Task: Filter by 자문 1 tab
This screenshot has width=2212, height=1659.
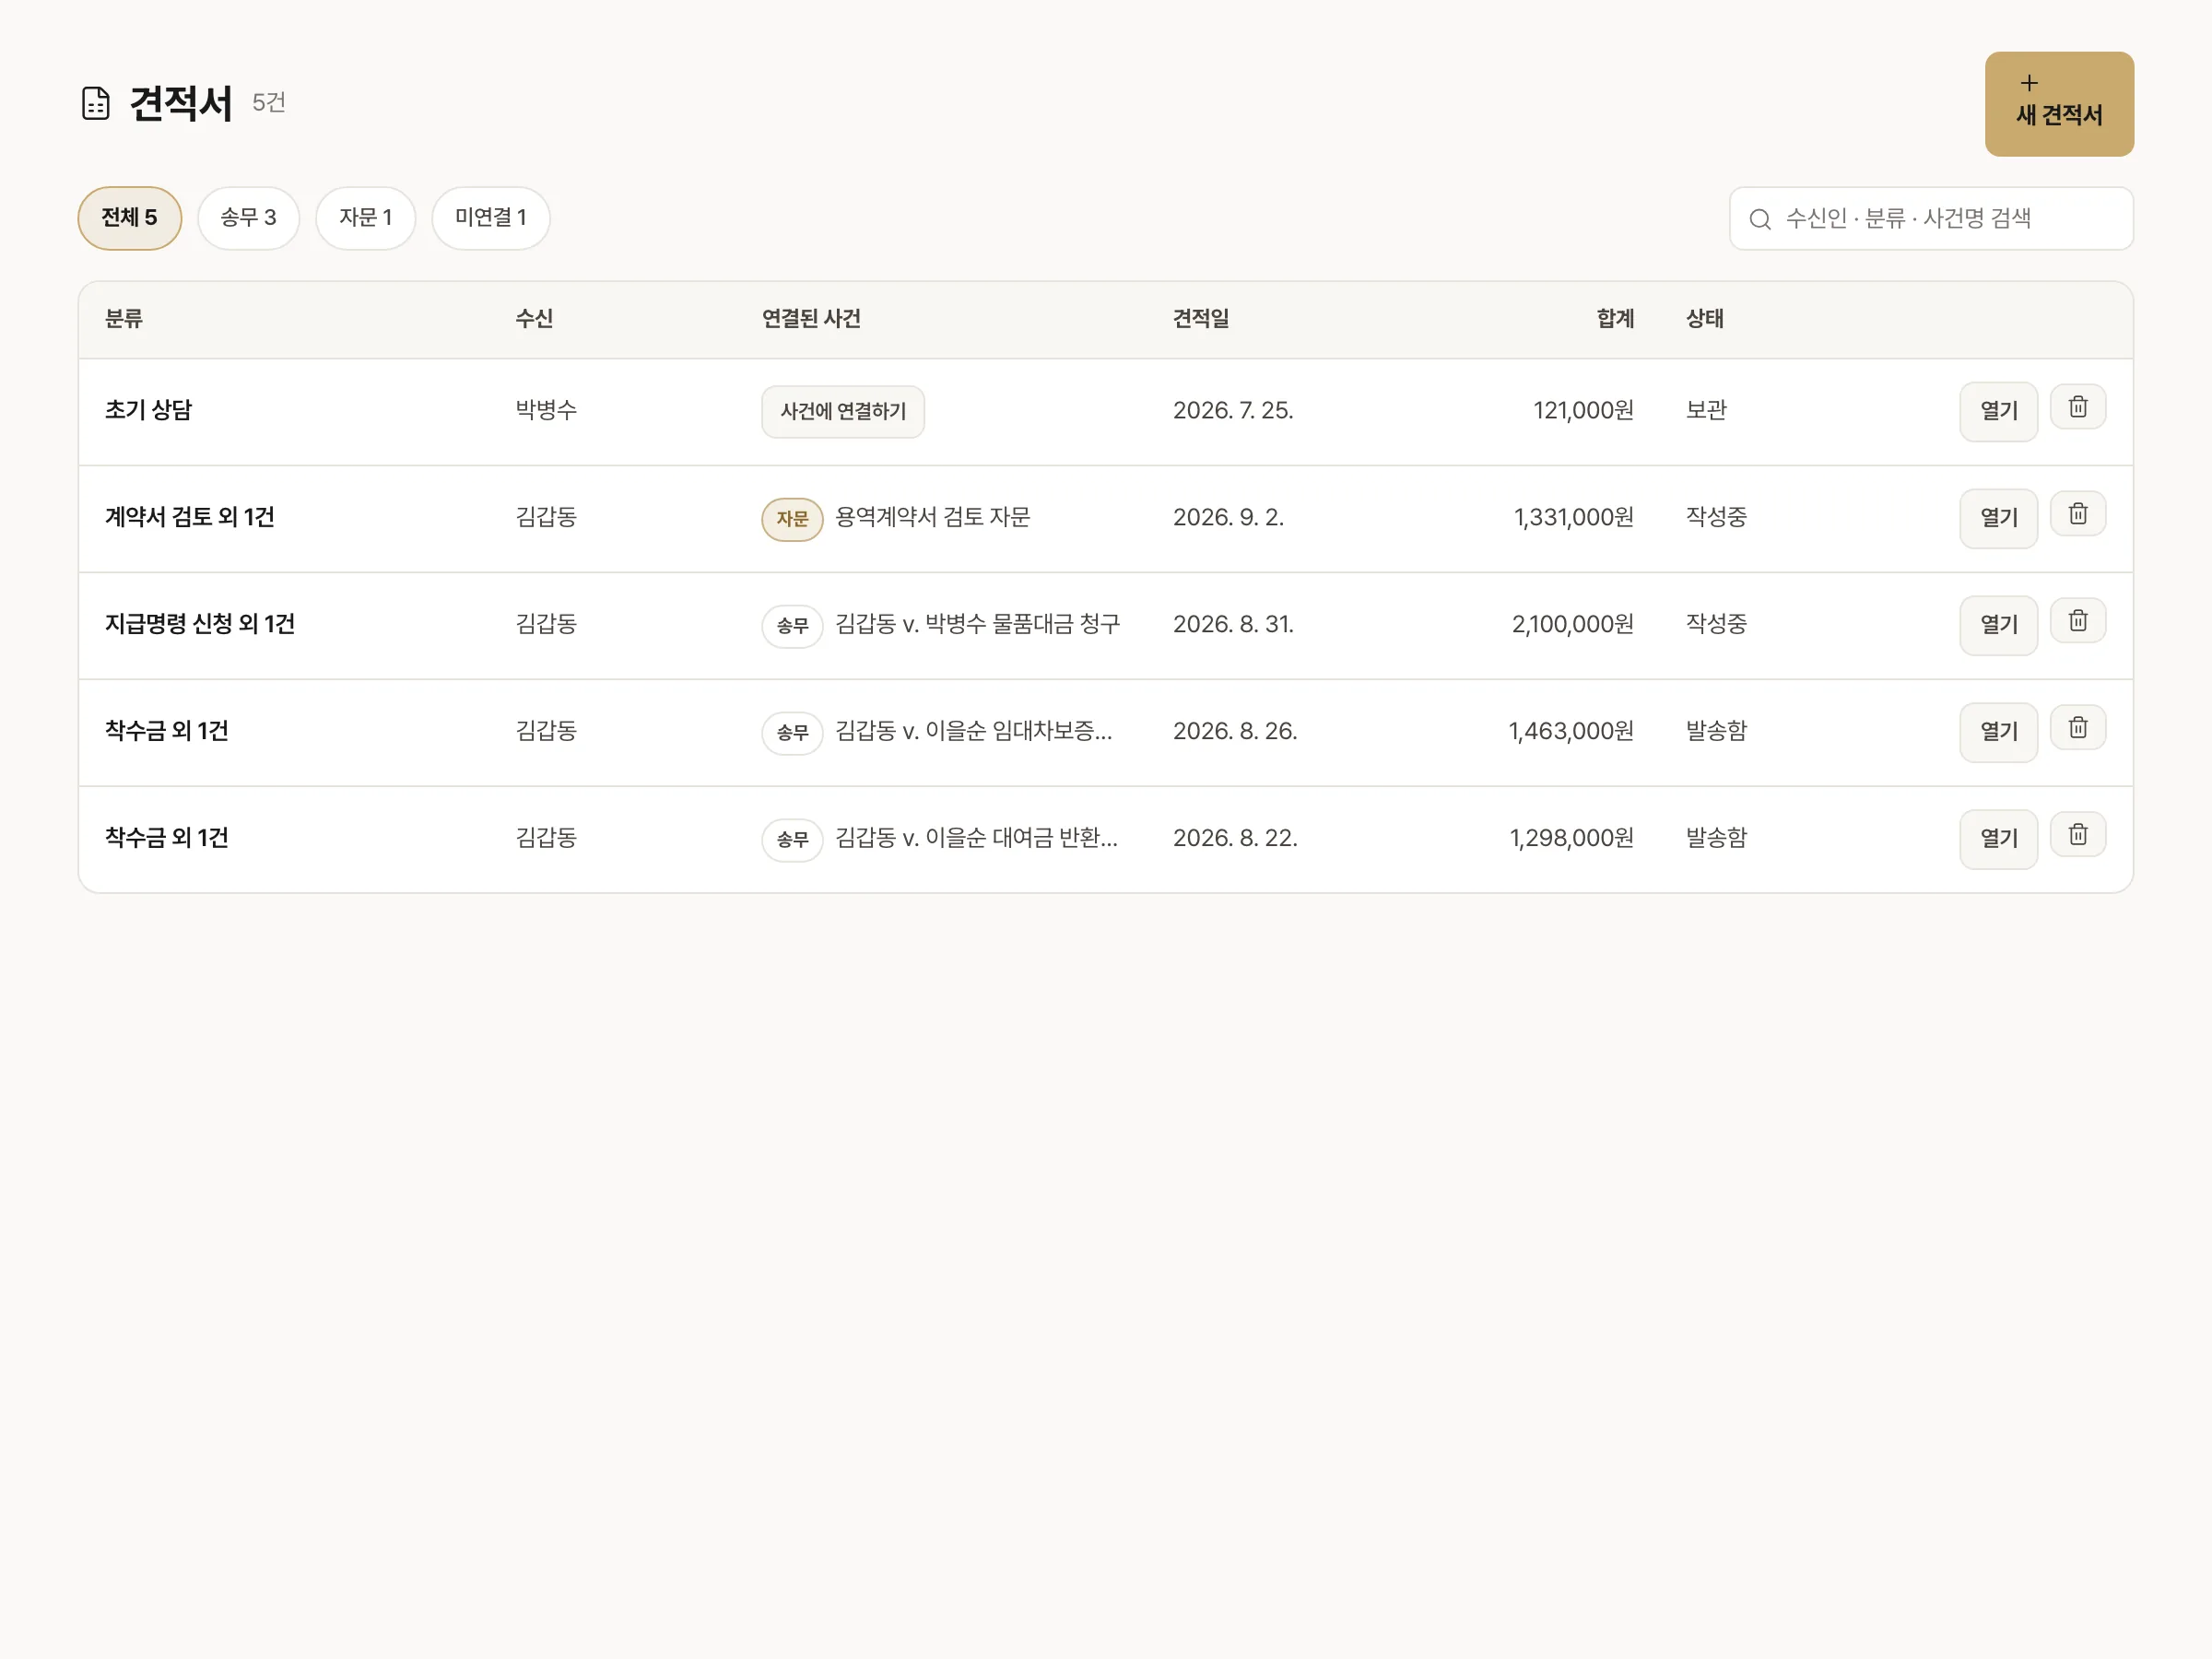Action: point(365,218)
